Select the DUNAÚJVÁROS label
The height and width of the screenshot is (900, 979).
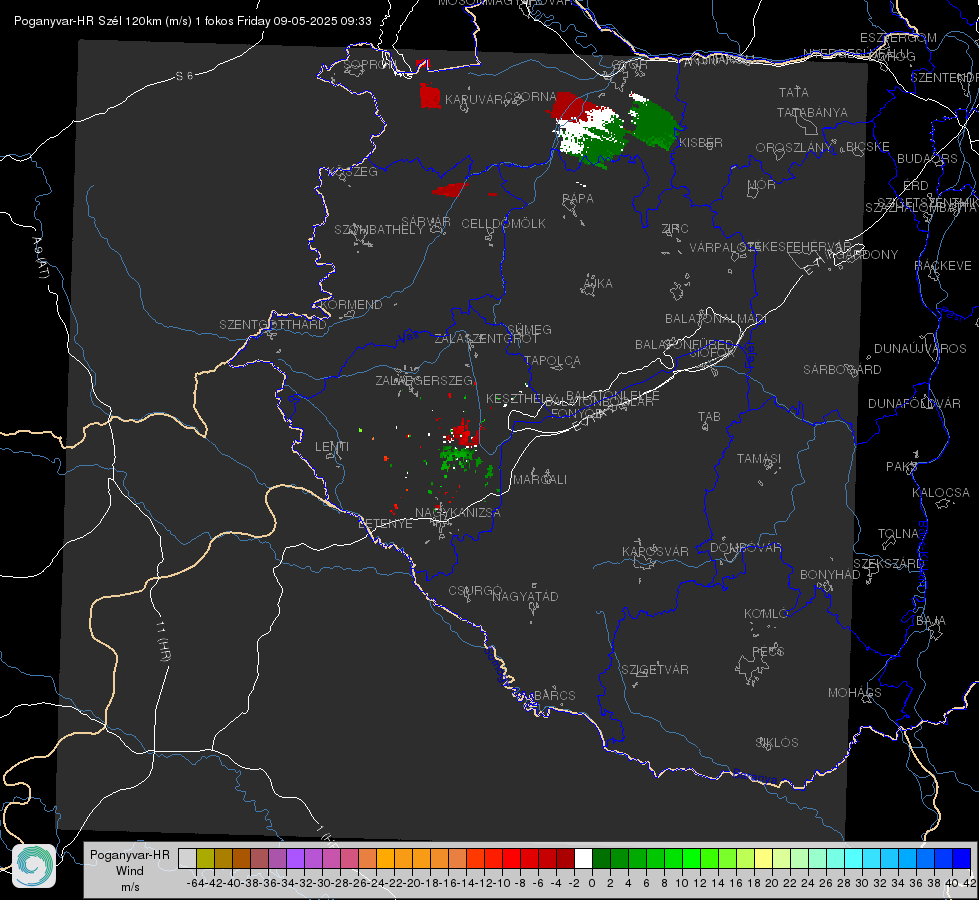pyautogui.click(x=920, y=349)
